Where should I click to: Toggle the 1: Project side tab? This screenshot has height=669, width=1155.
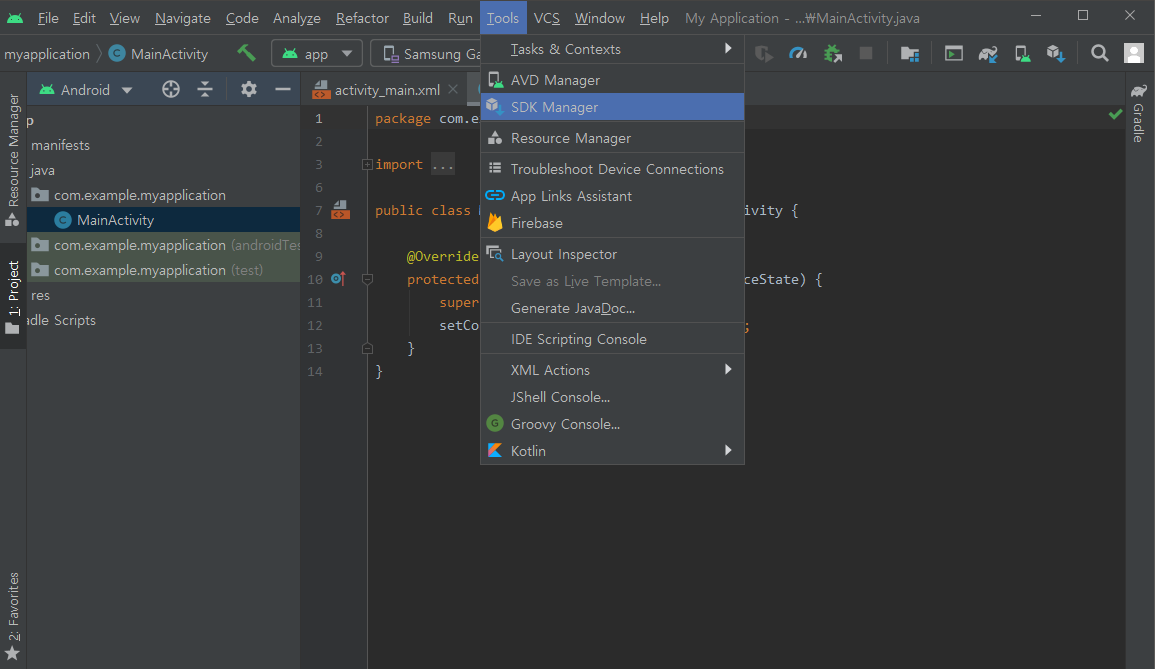coord(13,298)
